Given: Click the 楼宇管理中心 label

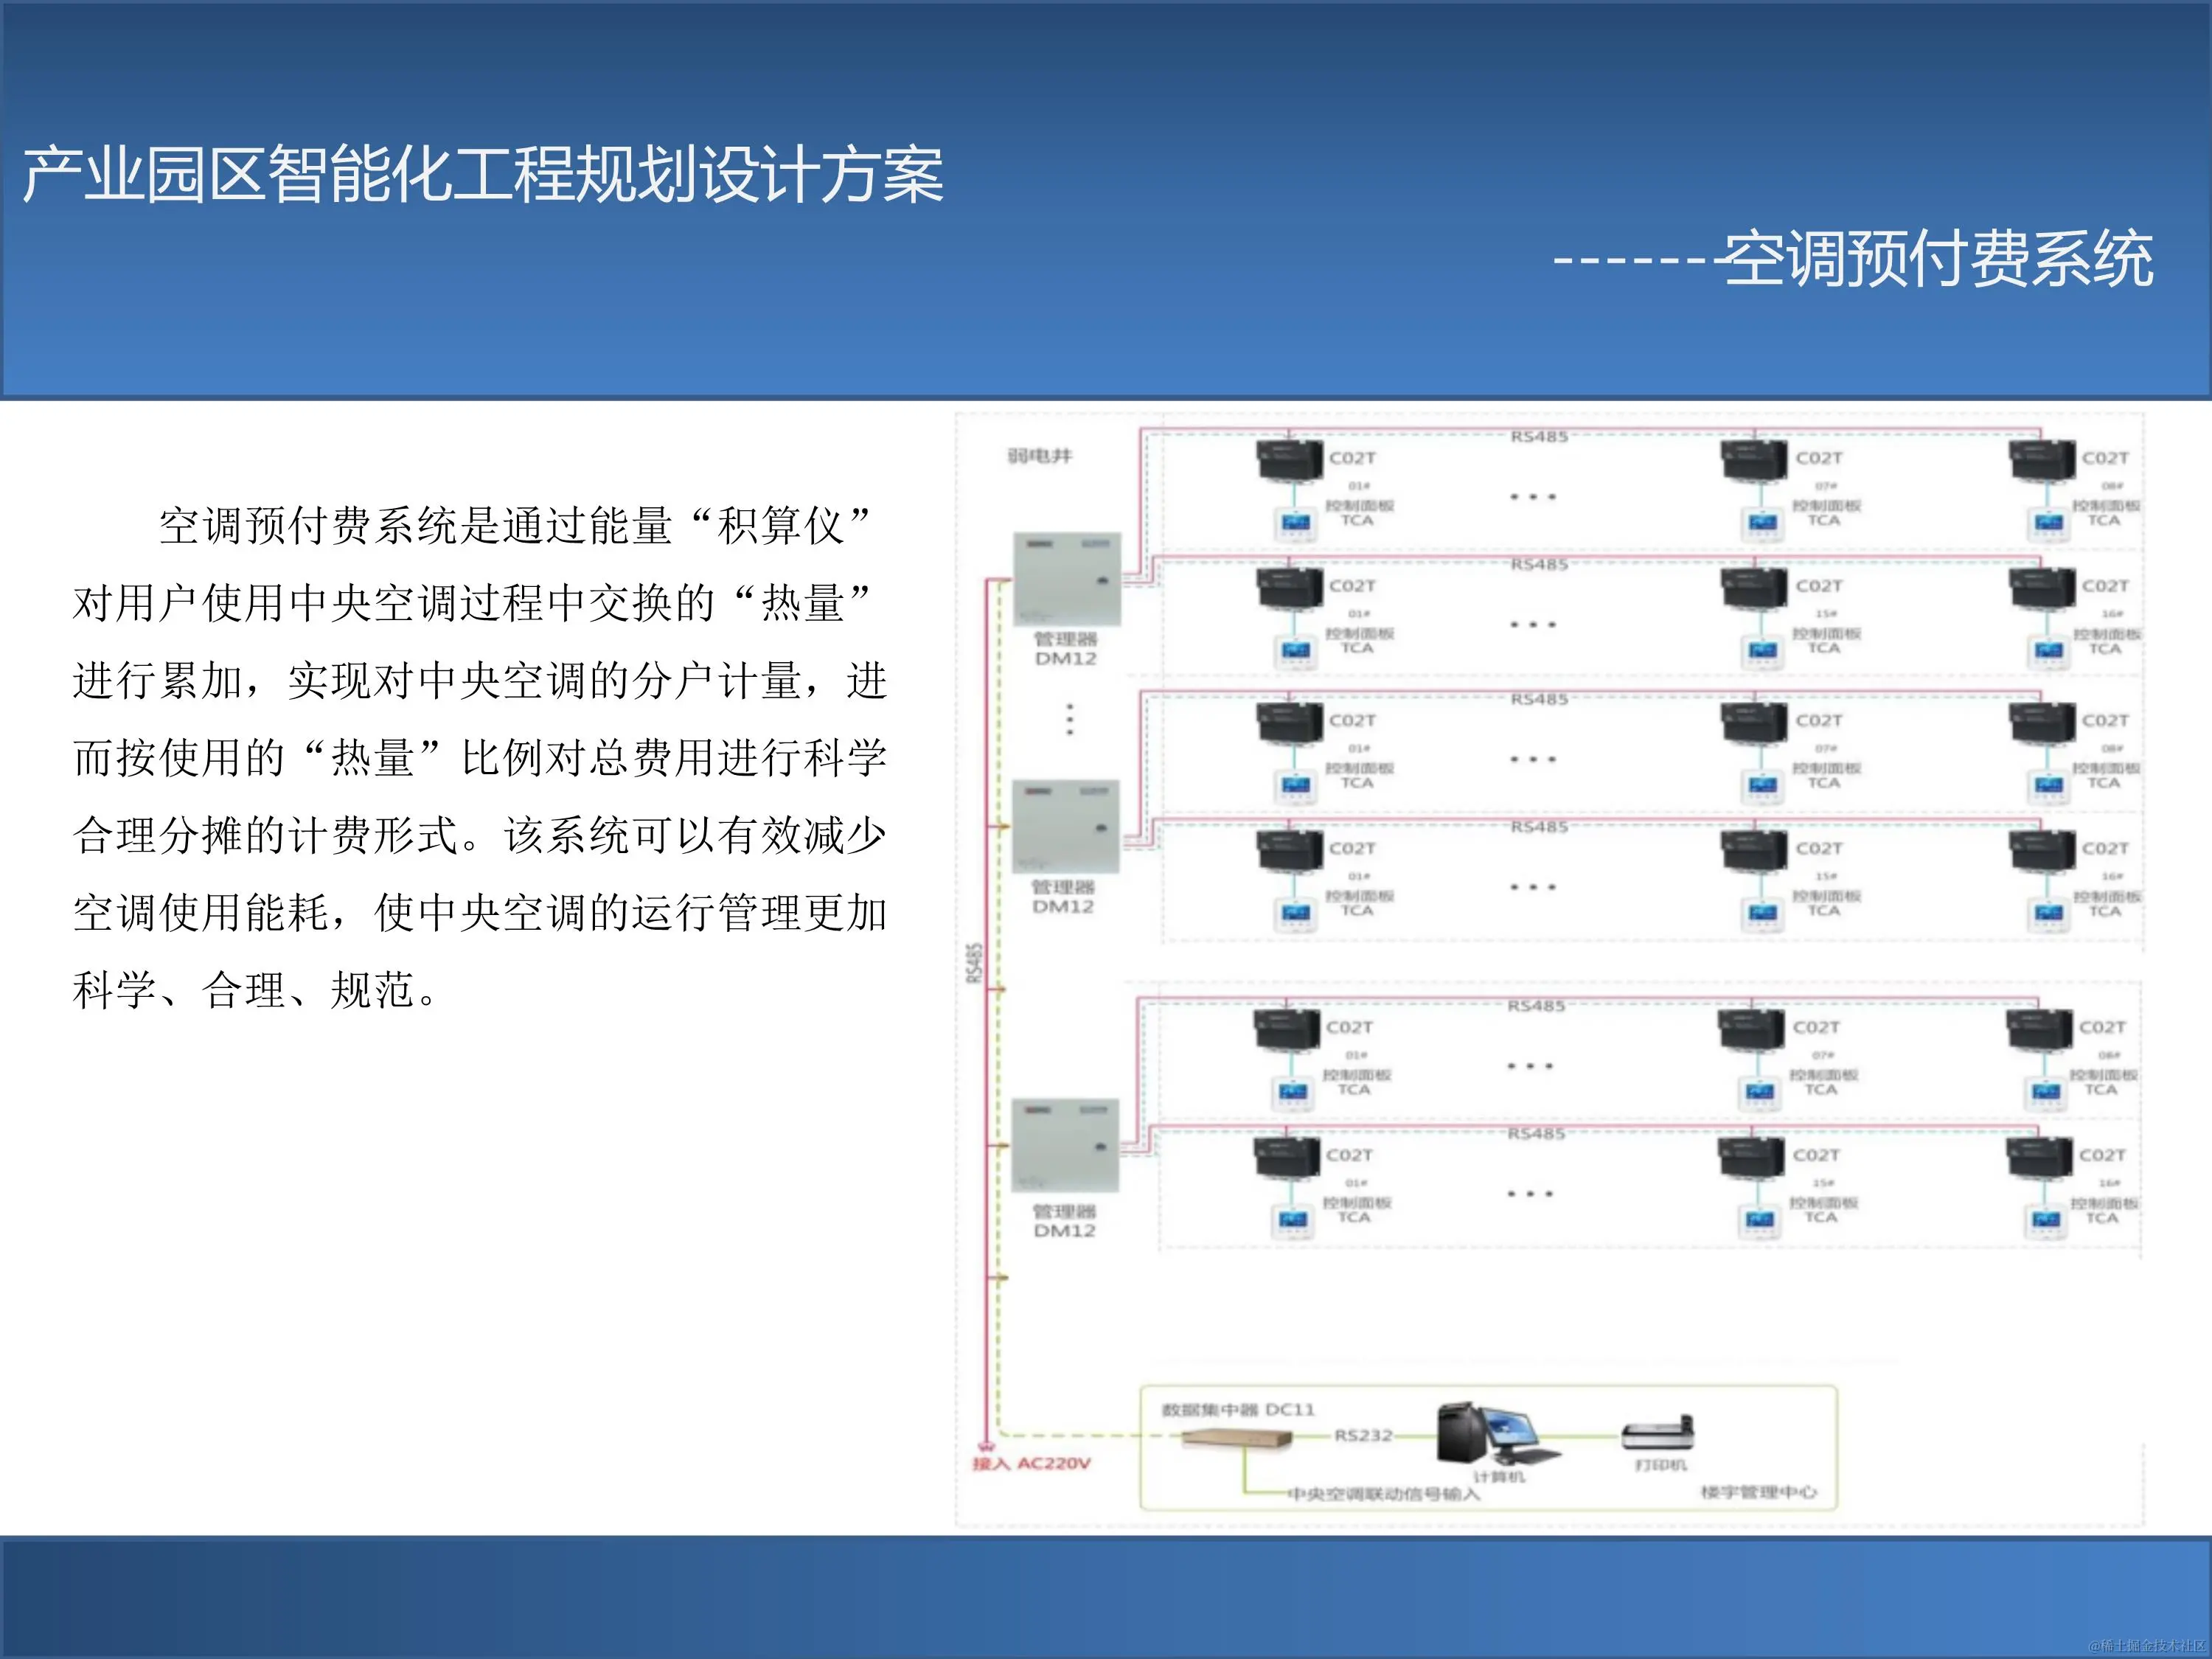Looking at the screenshot, I should pos(1761,1492).
